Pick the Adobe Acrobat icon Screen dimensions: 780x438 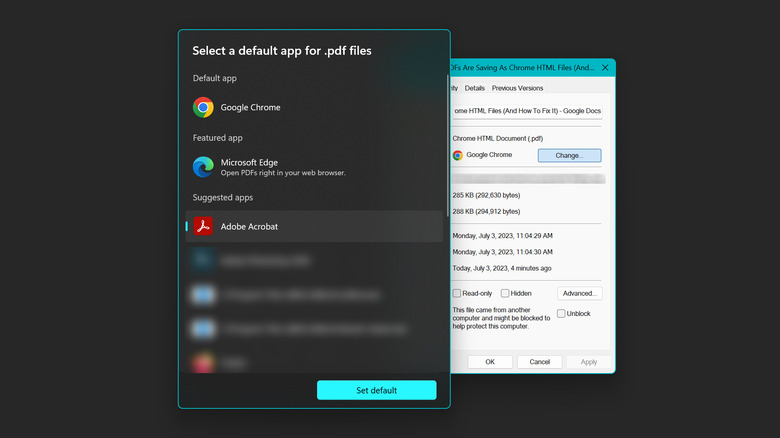[x=203, y=226]
